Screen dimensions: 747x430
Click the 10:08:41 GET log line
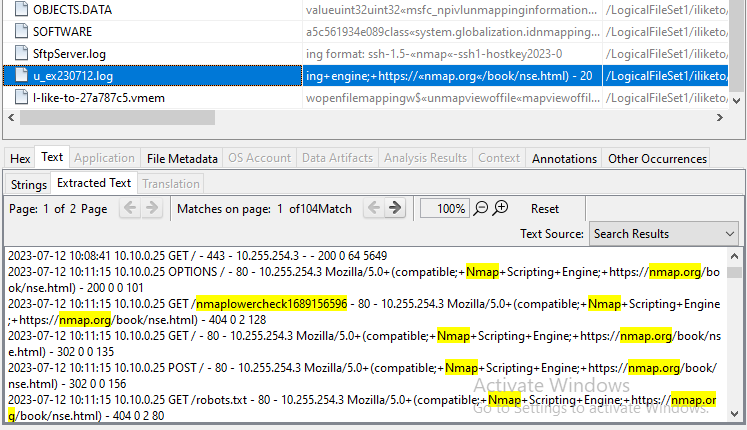coord(197,256)
